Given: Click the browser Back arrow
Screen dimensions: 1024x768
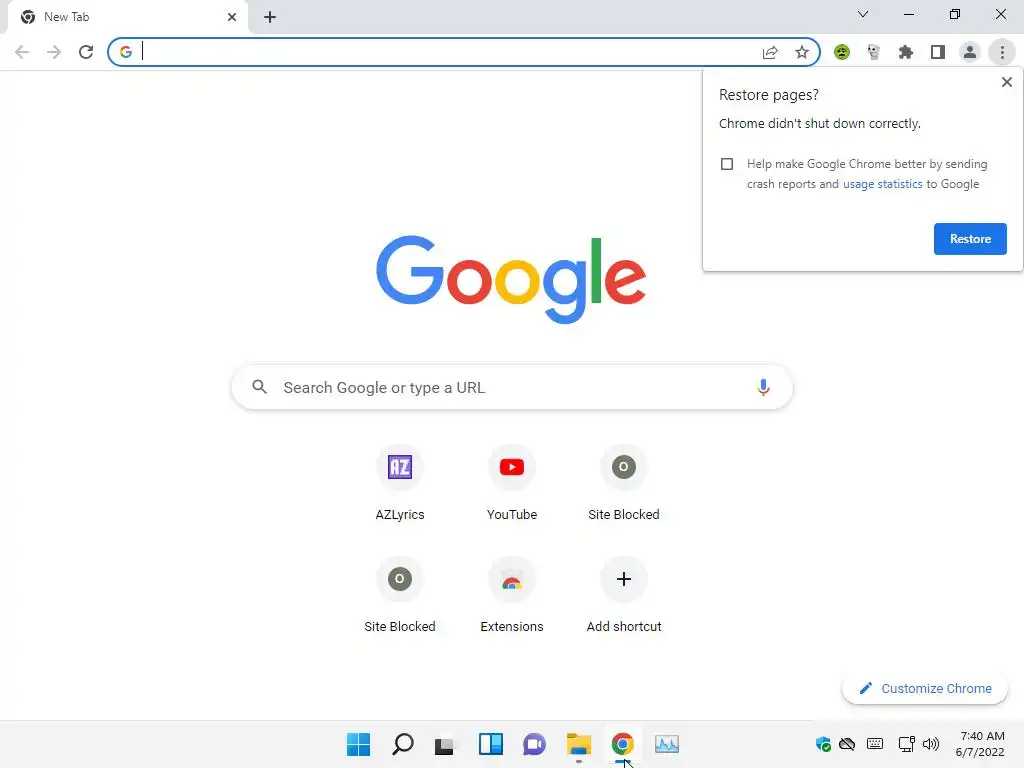Looking at the screenshot, I should click(22, 52).
